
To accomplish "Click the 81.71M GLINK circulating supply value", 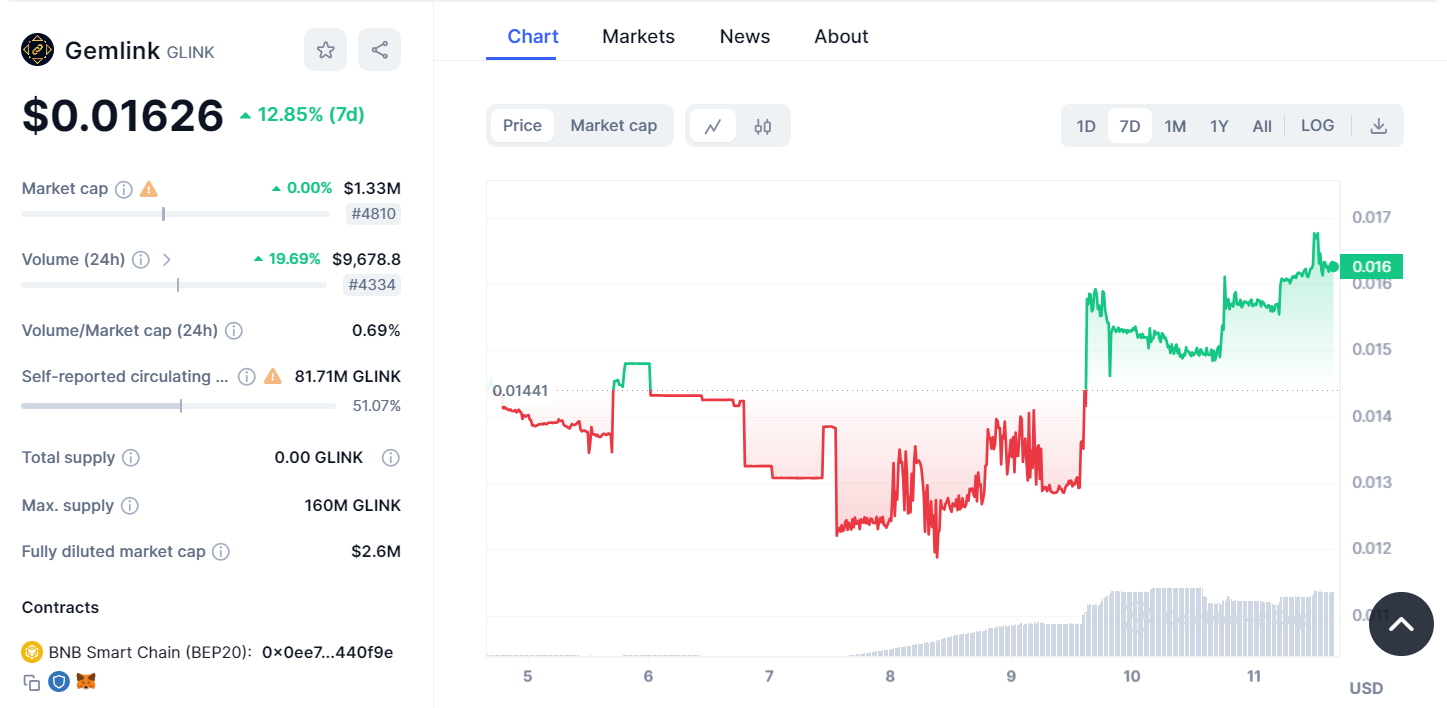I will pos(348,377).
